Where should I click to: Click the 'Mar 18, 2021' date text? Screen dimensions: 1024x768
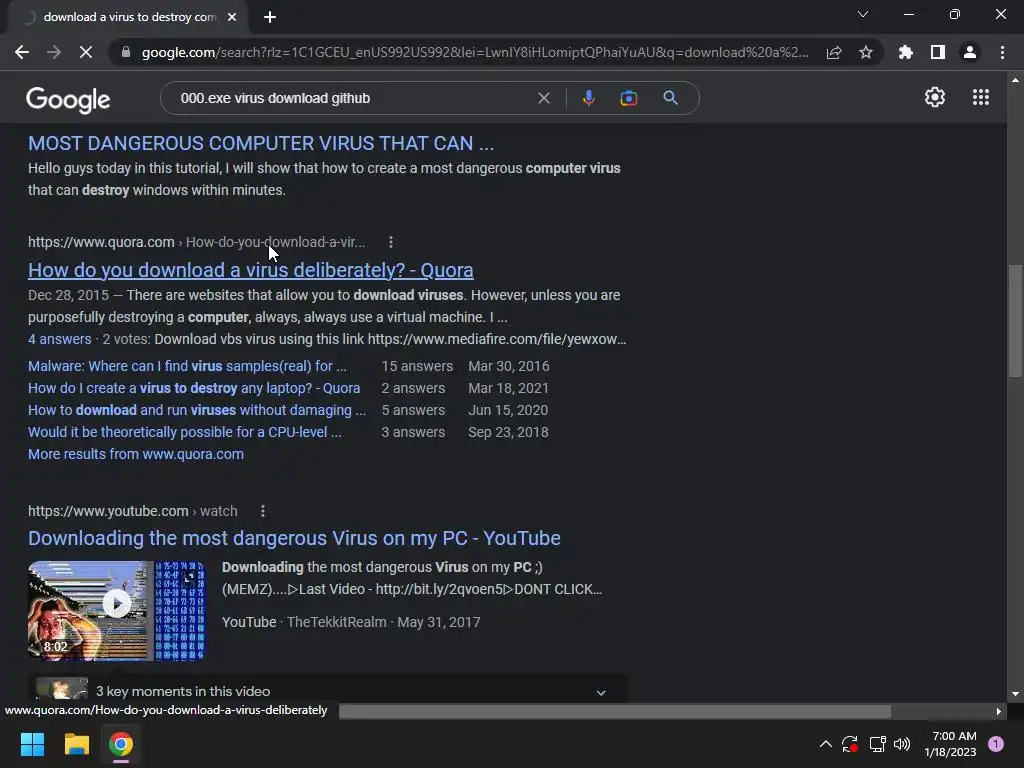pos(508,388)
